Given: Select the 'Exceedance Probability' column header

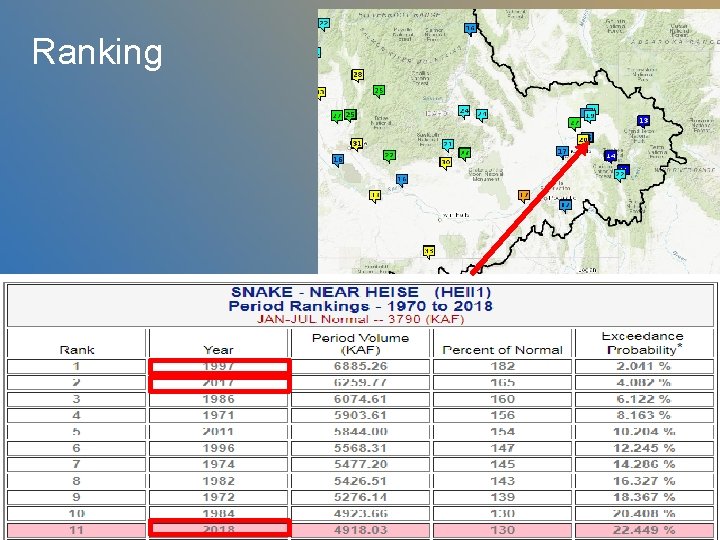Looking at the screenshot, I should pos(643,343).
